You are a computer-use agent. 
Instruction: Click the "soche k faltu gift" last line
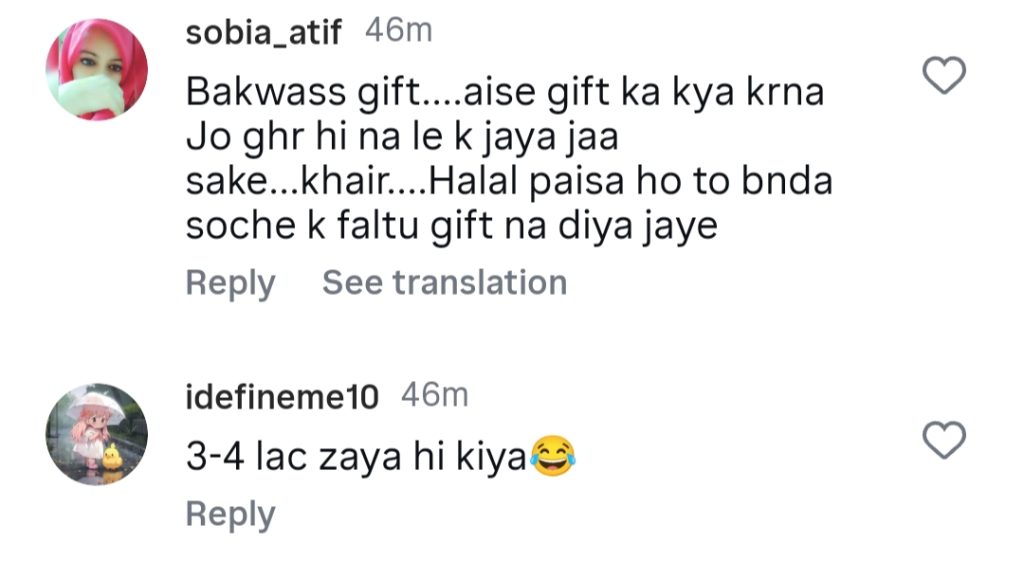coord(452,227)
